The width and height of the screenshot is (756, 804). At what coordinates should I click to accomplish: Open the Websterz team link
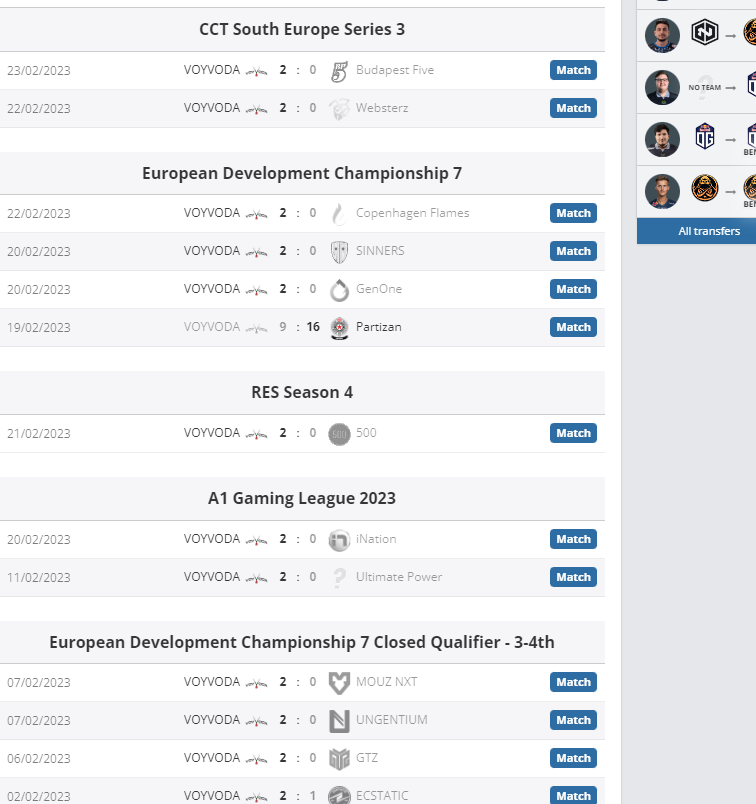382,108
